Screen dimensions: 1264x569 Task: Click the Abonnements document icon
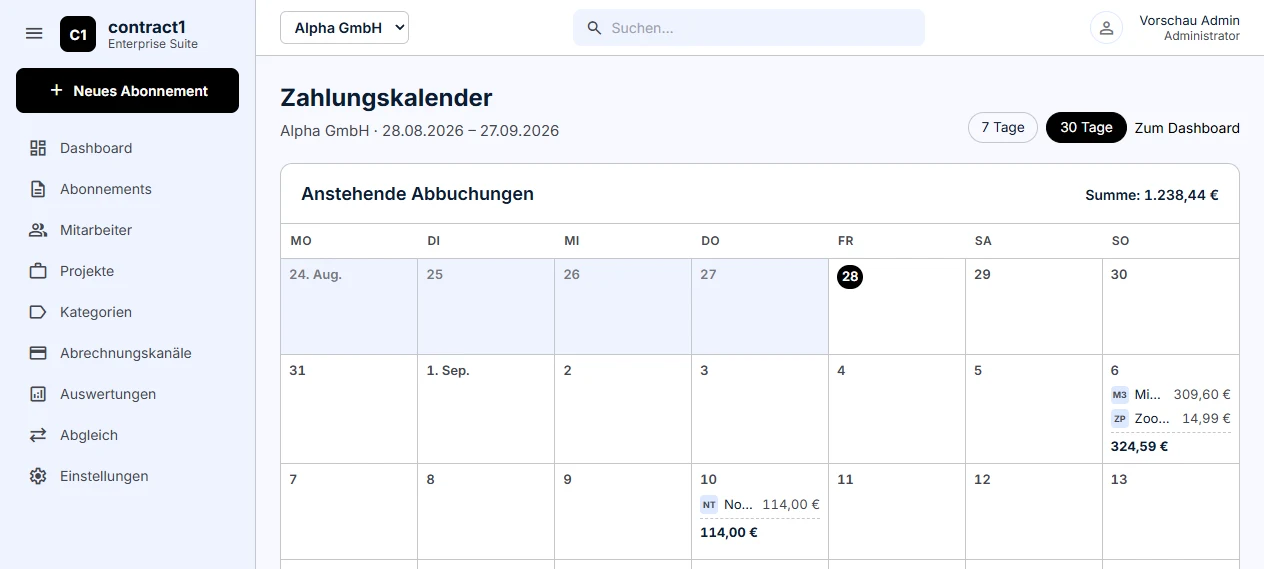38,189
